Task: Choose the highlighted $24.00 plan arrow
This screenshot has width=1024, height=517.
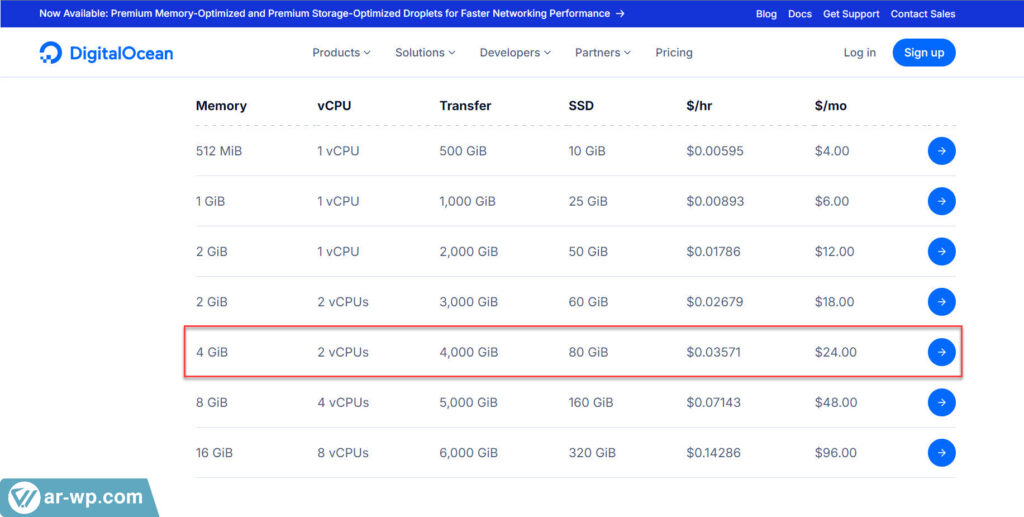Action: [941, 352]
